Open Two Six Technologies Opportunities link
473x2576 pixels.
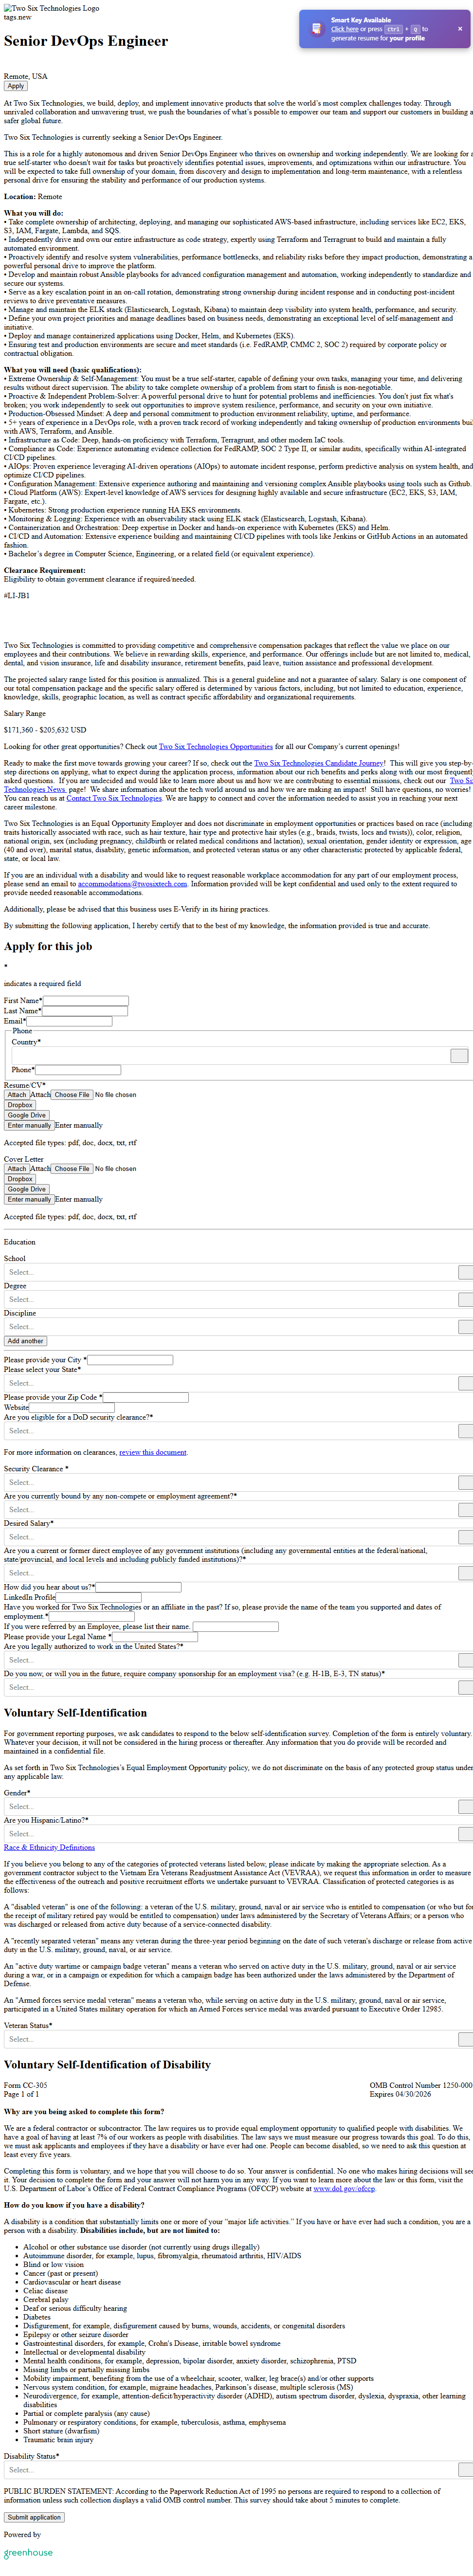point(215,746)
